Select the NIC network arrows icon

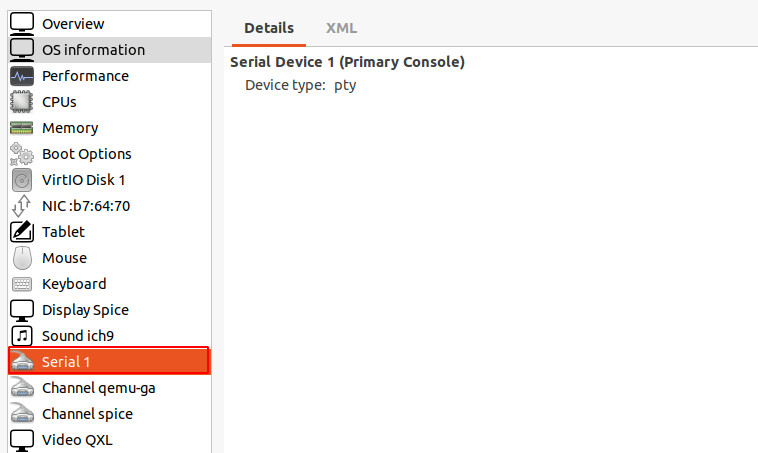(22, 206)
